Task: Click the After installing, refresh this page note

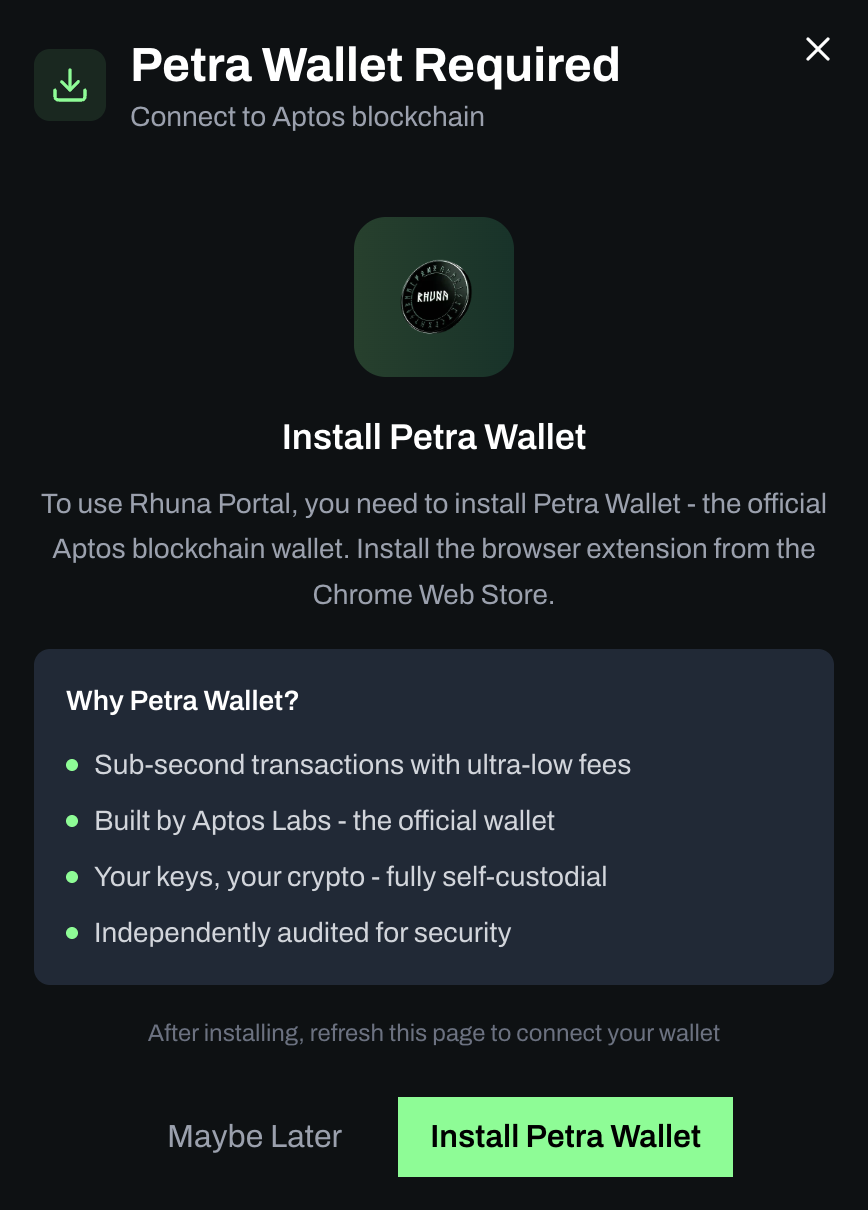Action: click(434, 1033)
